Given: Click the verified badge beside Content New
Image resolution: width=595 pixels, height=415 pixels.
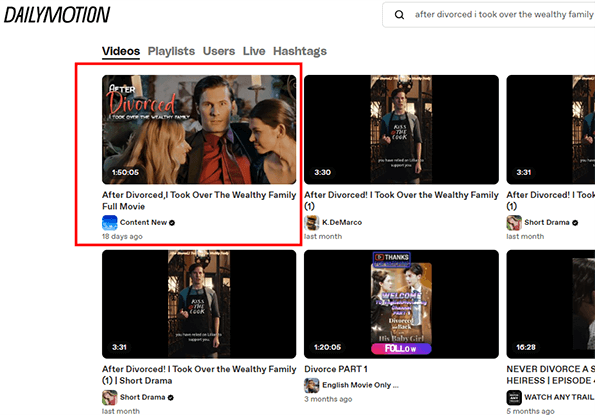Looking at the screenshot, I should [x=172, y=223].
